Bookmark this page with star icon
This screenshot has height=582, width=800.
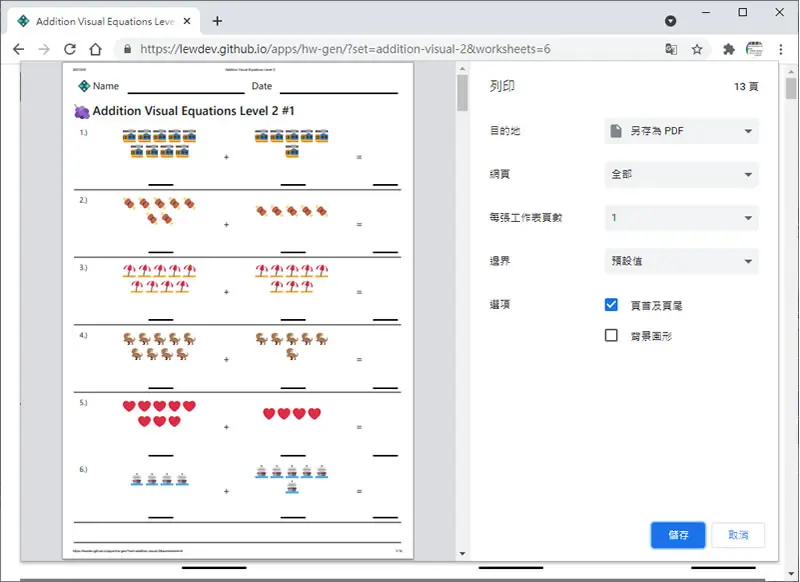tap(697, 49)
